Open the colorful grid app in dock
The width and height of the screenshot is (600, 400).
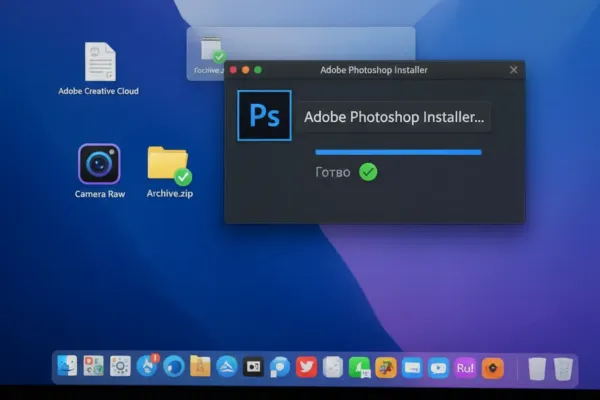[94, 366]
